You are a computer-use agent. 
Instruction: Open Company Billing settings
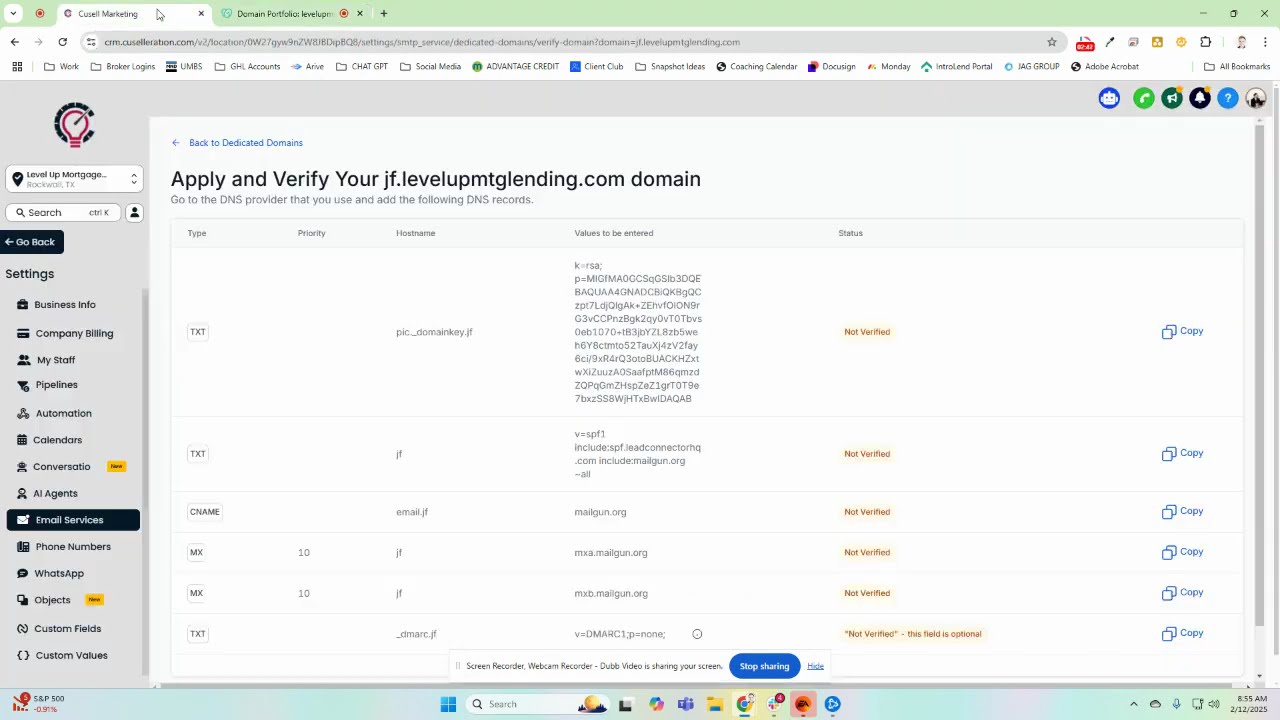74,334
